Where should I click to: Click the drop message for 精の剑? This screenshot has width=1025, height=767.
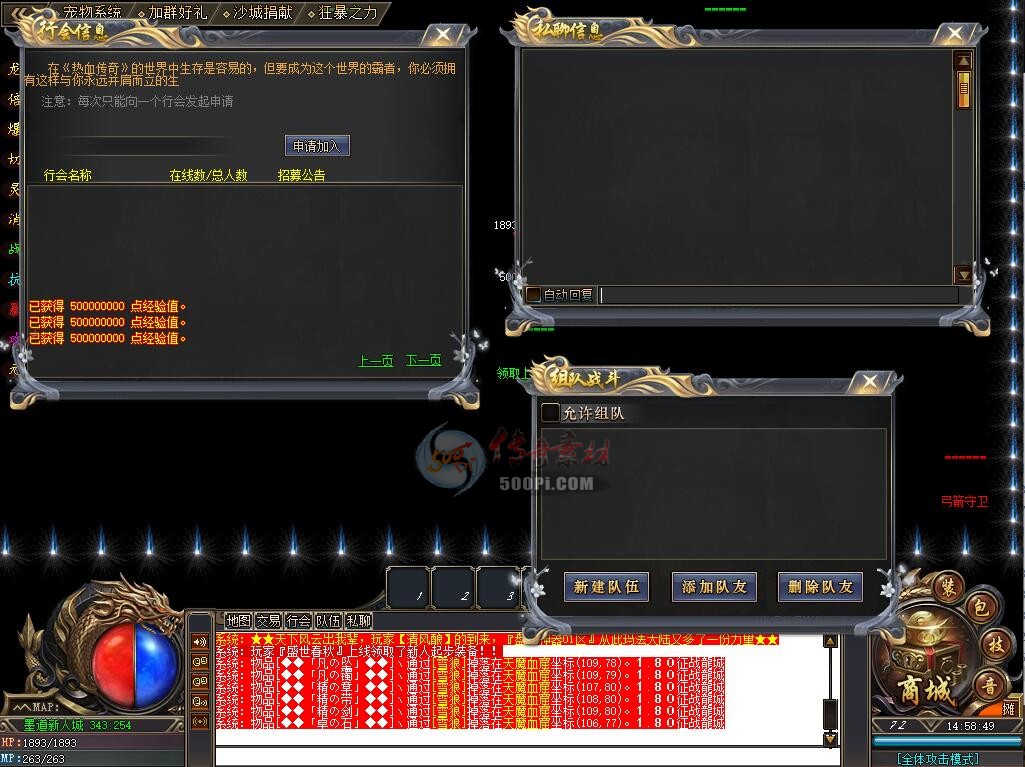click(x=471, y=711)
